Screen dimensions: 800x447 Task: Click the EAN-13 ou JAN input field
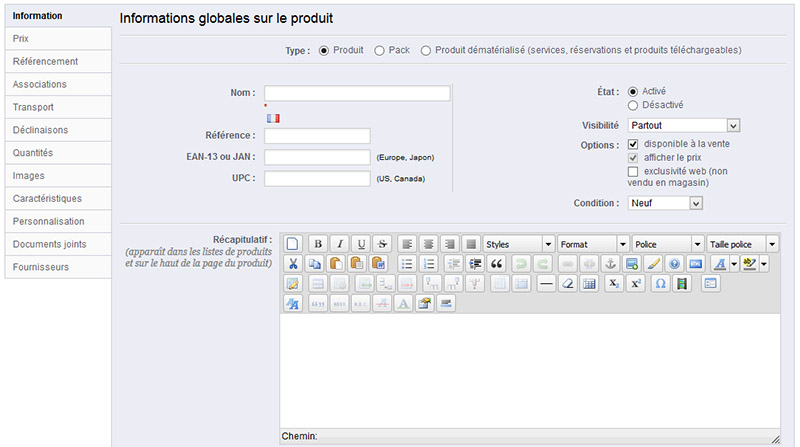tap(317, 157)
